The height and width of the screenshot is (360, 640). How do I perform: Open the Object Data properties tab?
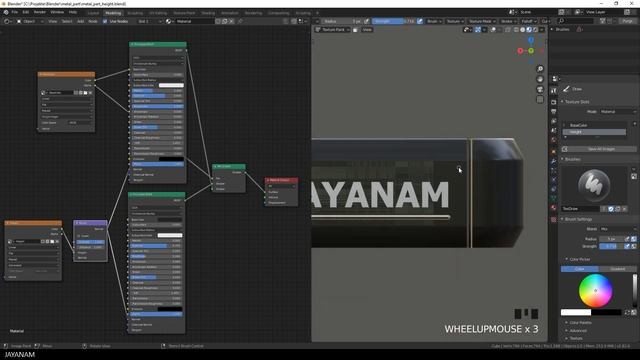click(553, 199)
